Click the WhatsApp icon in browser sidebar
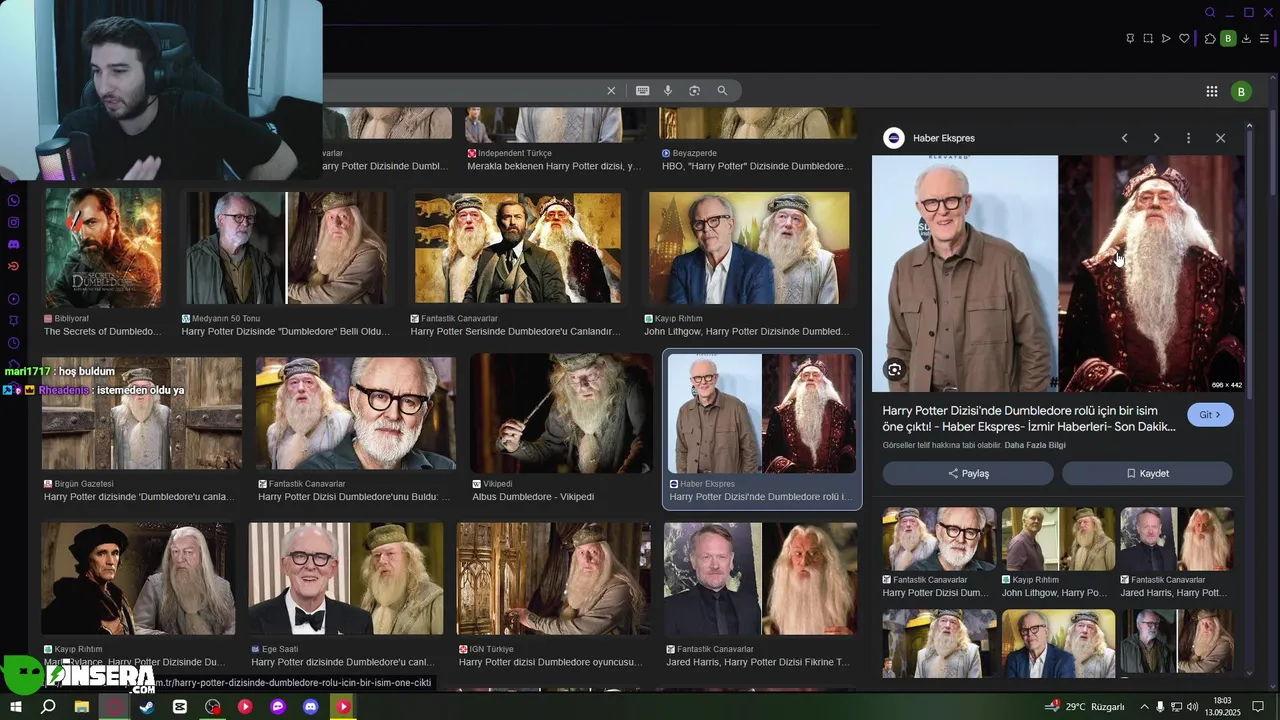 tap(14, 201)
